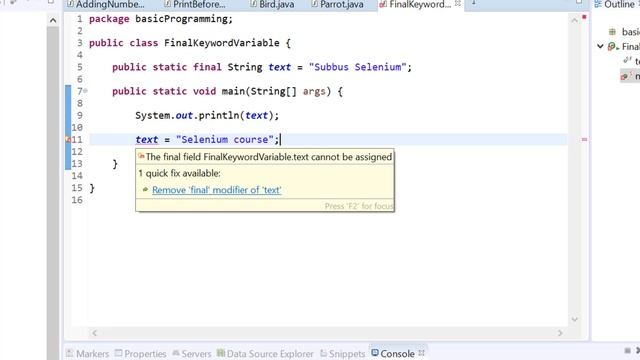Jump to error marker in overview ruler
The height and width of the screenshot is (360, 640).
tap(584, 140)
